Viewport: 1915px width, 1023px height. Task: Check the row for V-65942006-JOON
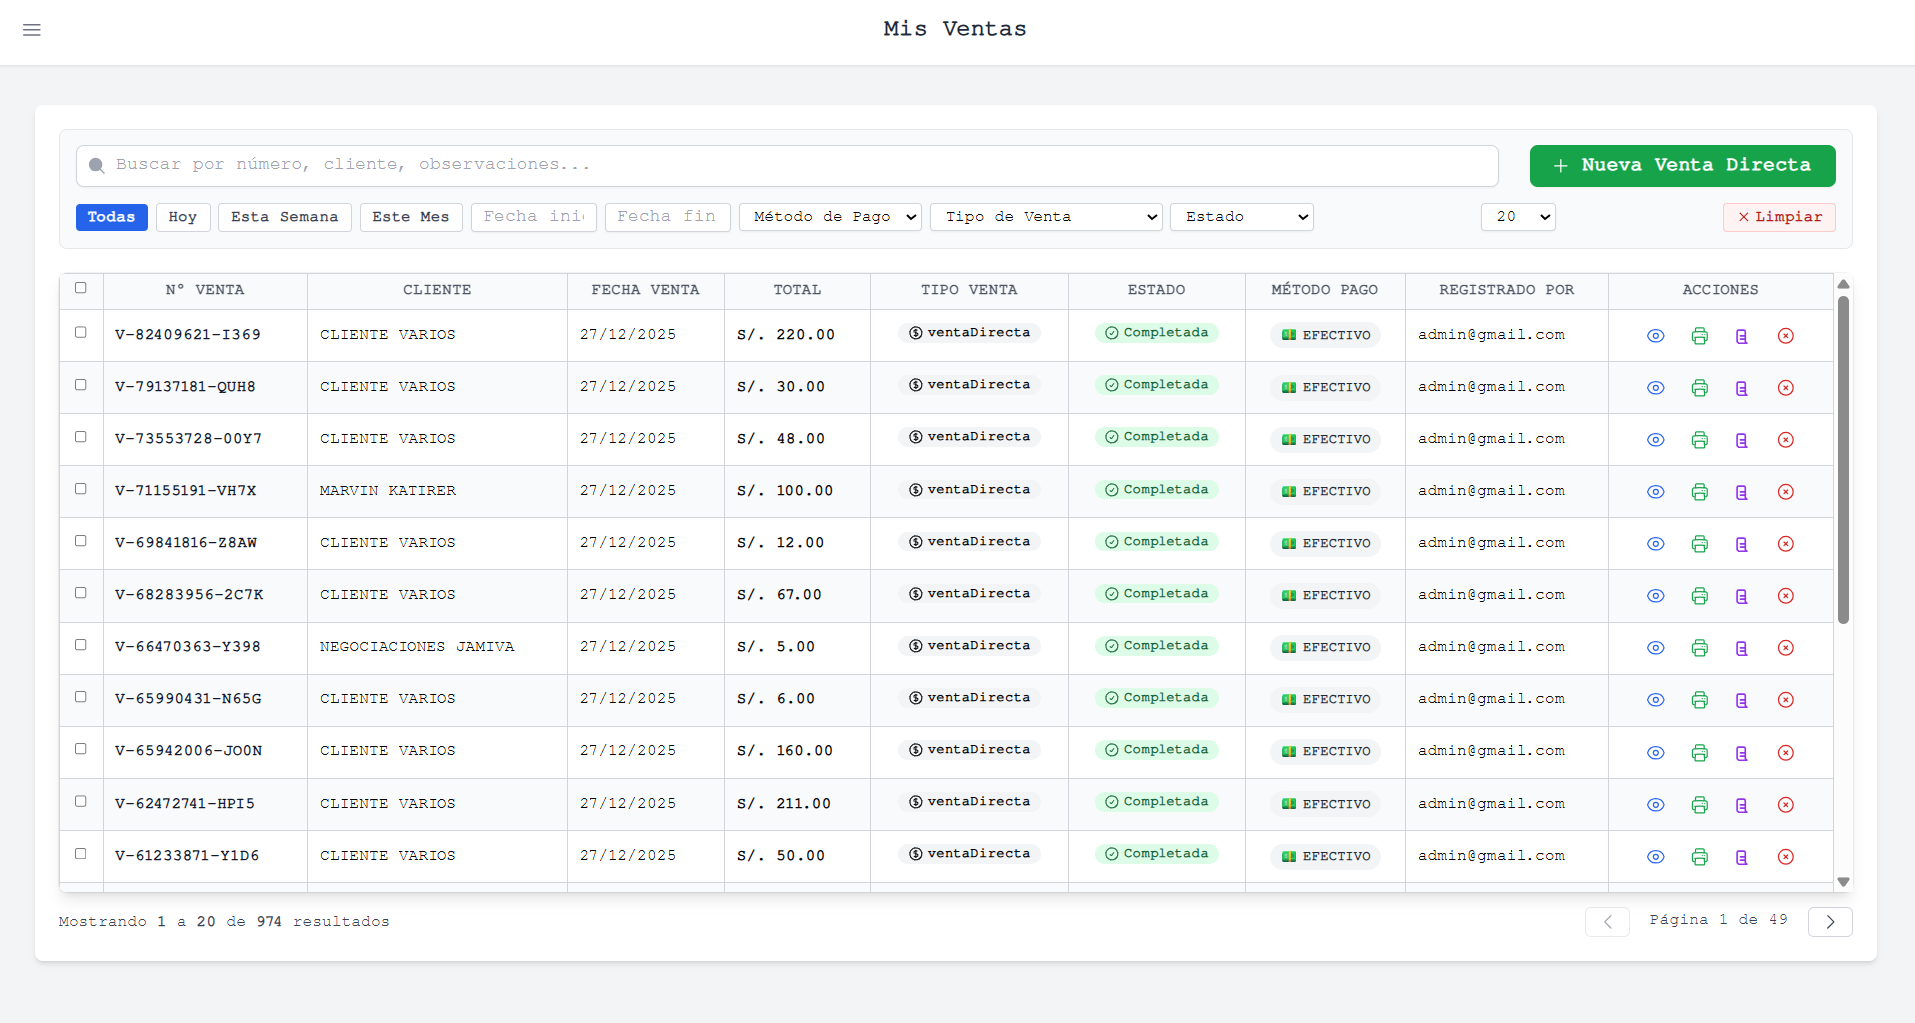click(x=81, y=749)
